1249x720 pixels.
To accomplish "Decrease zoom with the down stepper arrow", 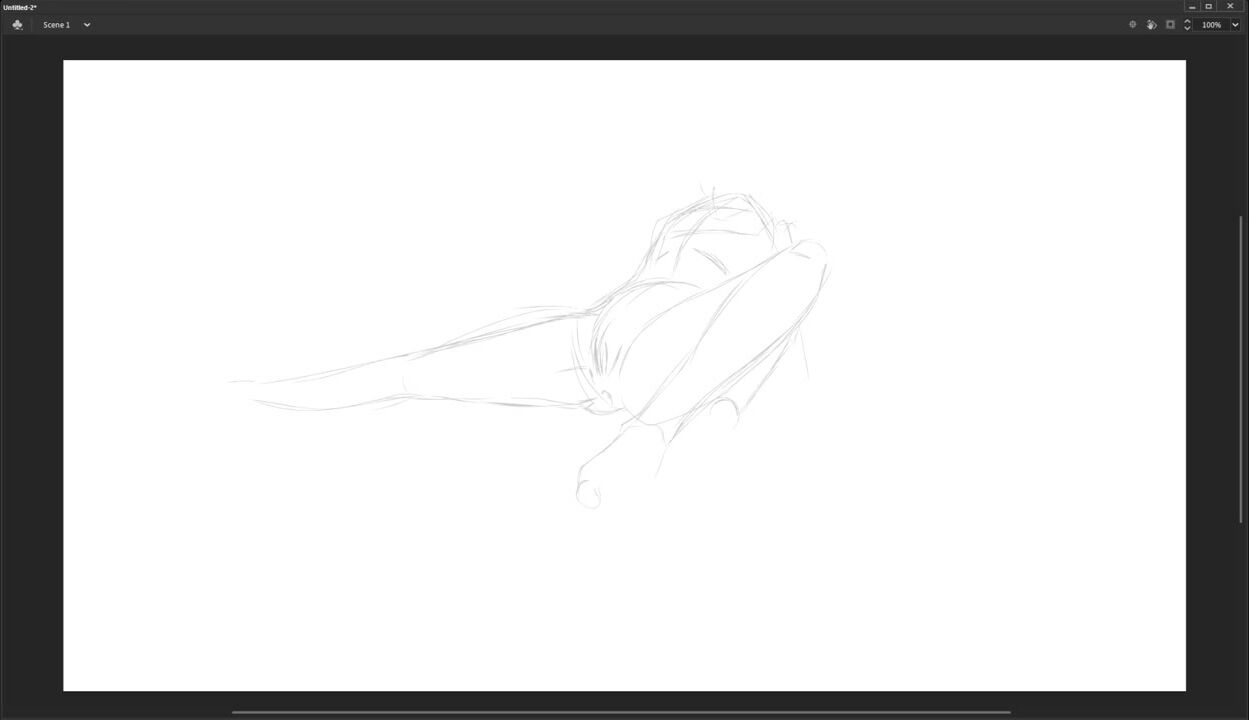I will (1187, 29).
